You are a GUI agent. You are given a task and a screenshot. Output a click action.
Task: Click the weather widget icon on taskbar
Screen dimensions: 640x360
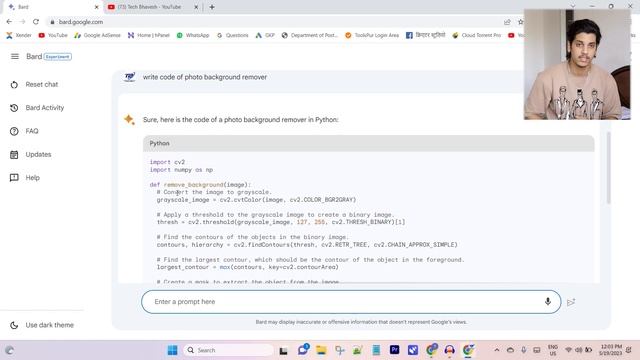pos(9,350)
